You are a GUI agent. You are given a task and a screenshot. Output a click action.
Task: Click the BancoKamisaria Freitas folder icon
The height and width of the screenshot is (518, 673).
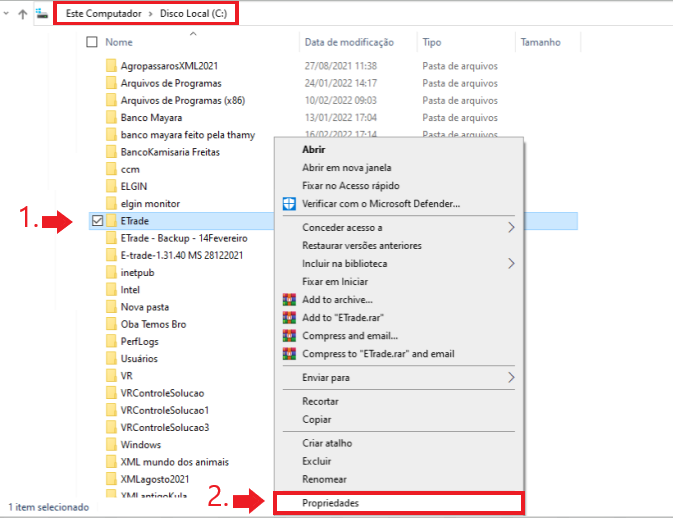click(111, 151)
